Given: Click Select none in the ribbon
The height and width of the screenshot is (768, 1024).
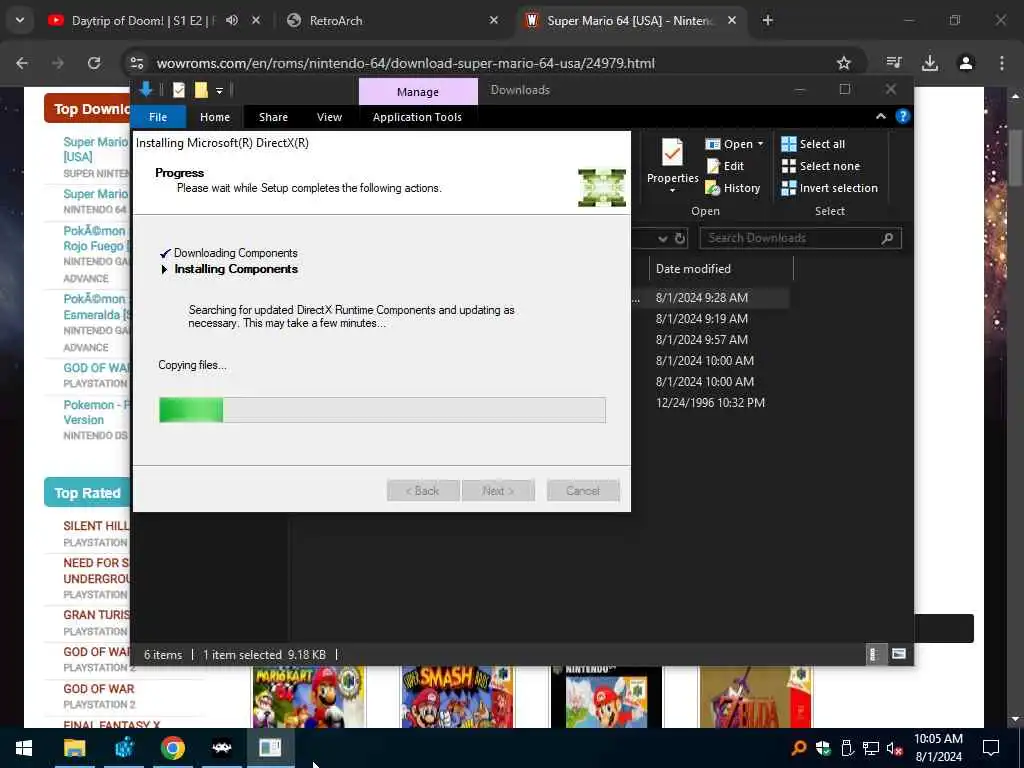Looking at the screenshot, I should click(821, 166).
